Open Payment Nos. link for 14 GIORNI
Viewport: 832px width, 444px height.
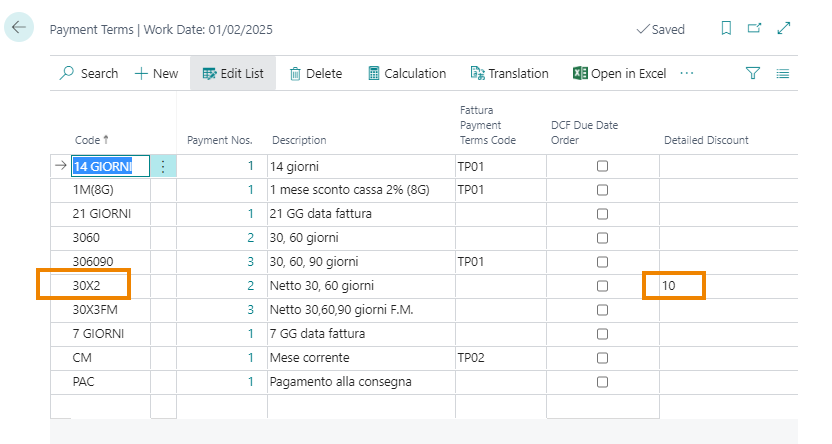(250, 166)
